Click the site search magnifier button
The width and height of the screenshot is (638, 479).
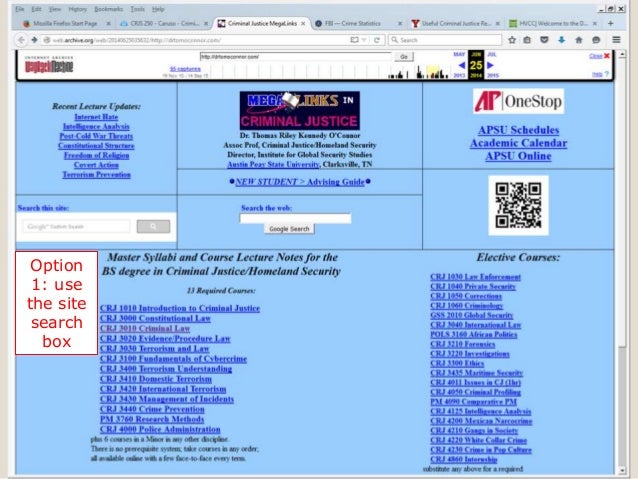(153, 226)
